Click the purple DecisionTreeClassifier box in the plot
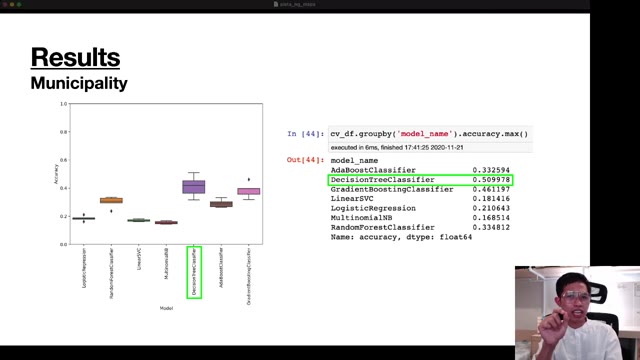Screen dimensions: 640x360 194,187
